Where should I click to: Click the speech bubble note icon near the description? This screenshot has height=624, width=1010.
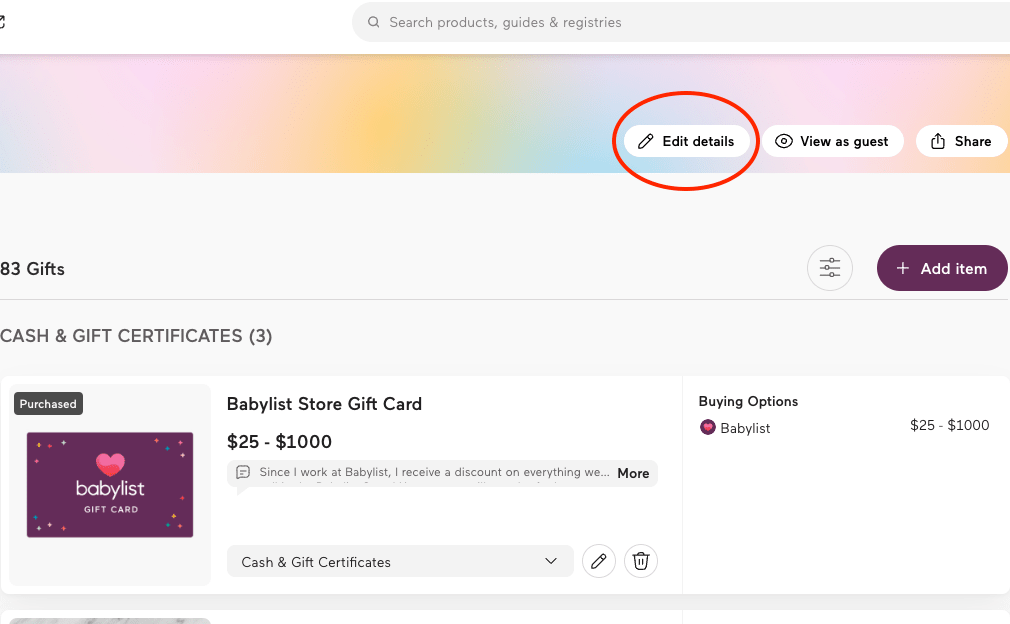pos(242,472)
